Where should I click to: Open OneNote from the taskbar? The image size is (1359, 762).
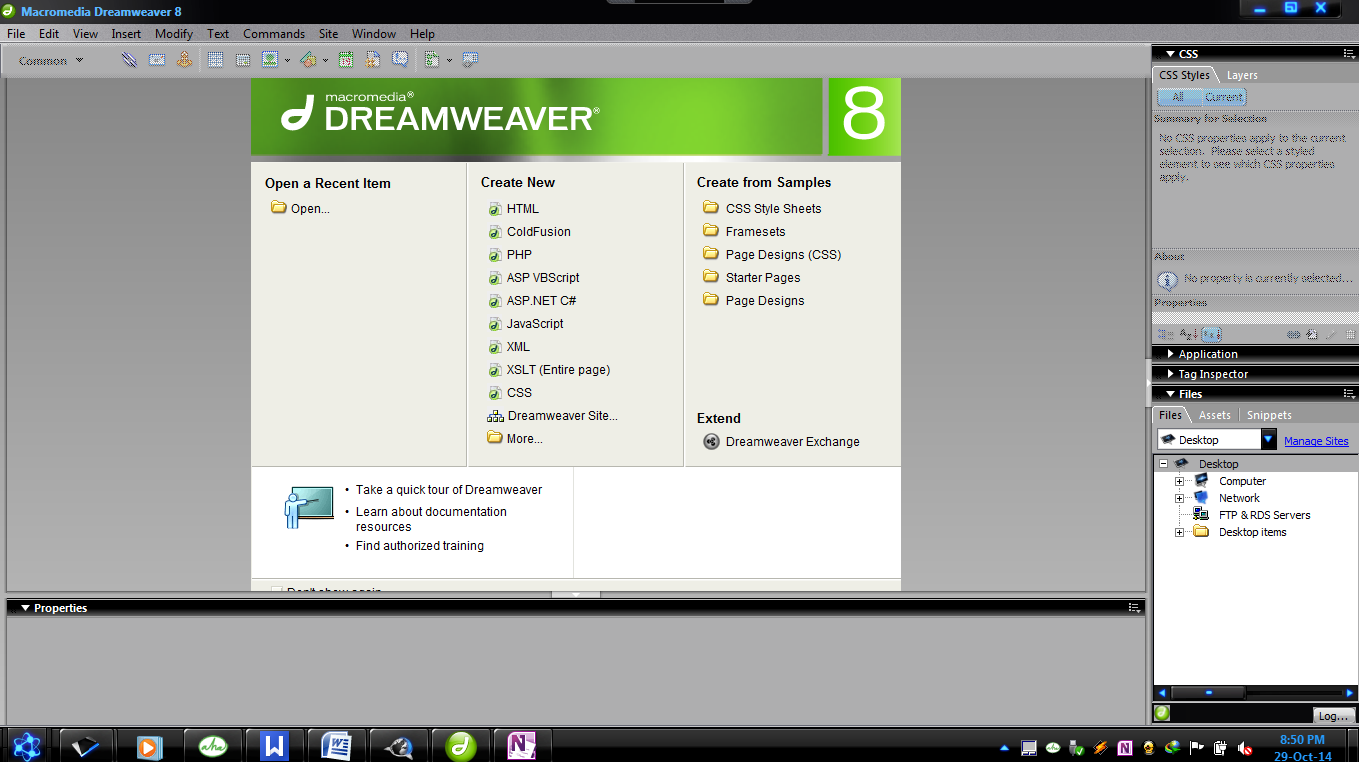point(522,745)
